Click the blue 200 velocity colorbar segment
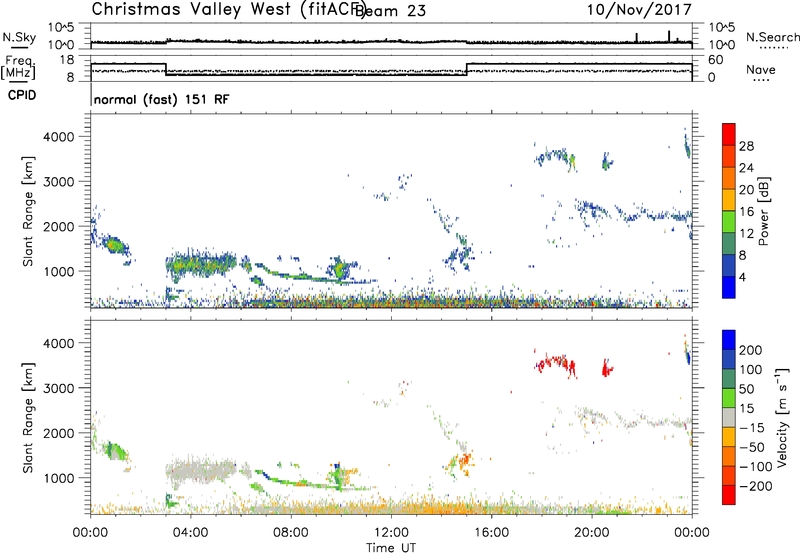This screenshot has height=554, width=800. 729,340
